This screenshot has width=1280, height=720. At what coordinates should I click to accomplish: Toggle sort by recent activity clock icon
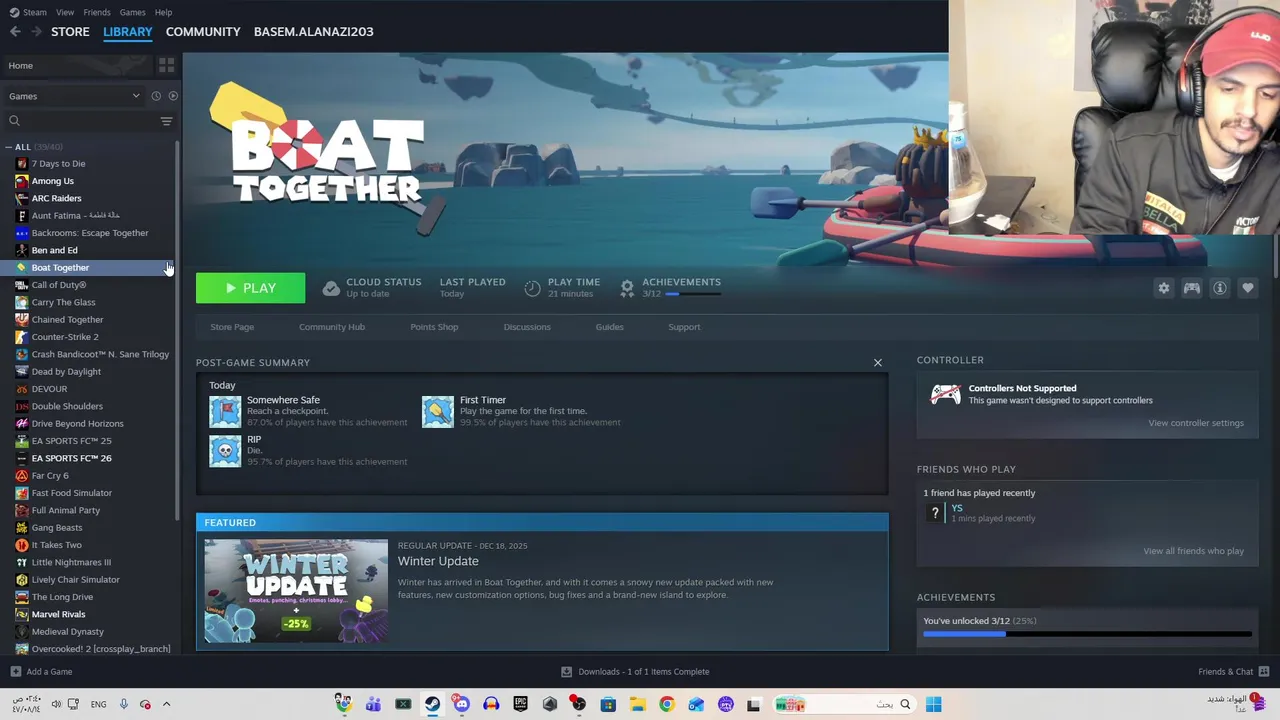(x=156, y=96)
